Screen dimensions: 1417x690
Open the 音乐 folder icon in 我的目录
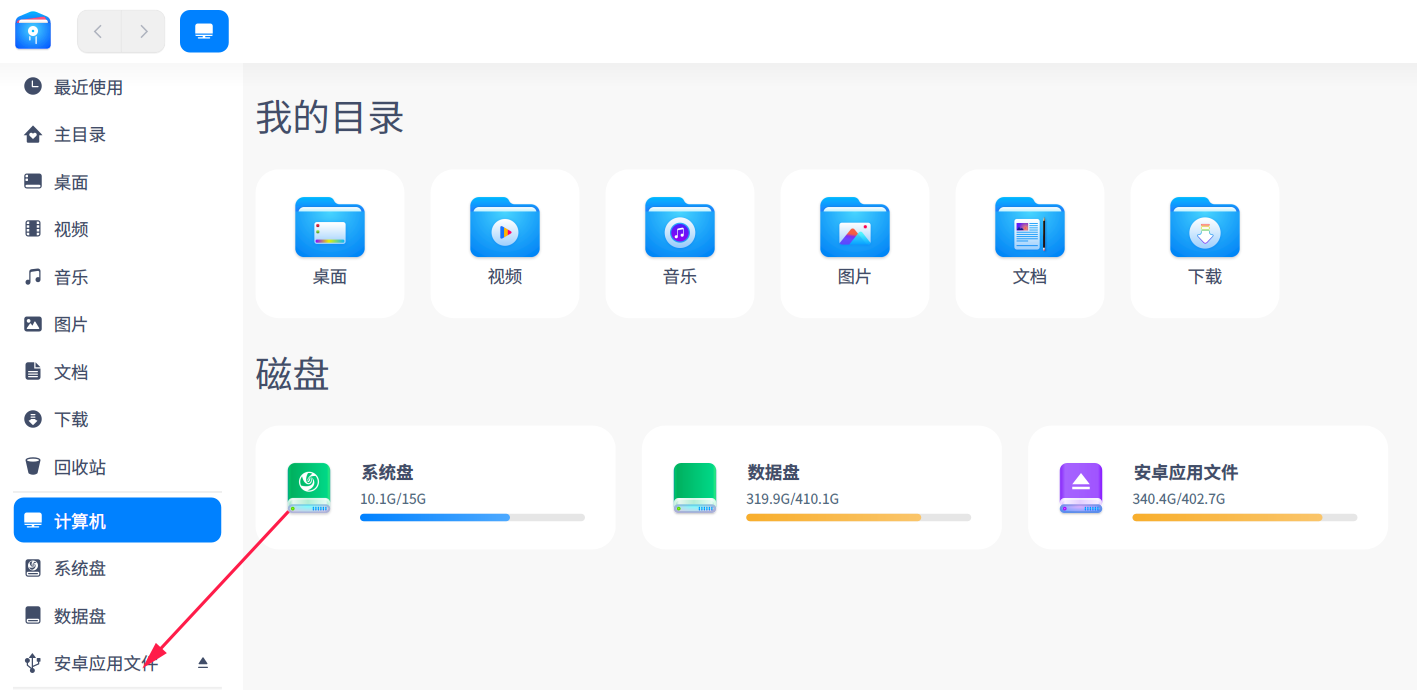[680, 227]
